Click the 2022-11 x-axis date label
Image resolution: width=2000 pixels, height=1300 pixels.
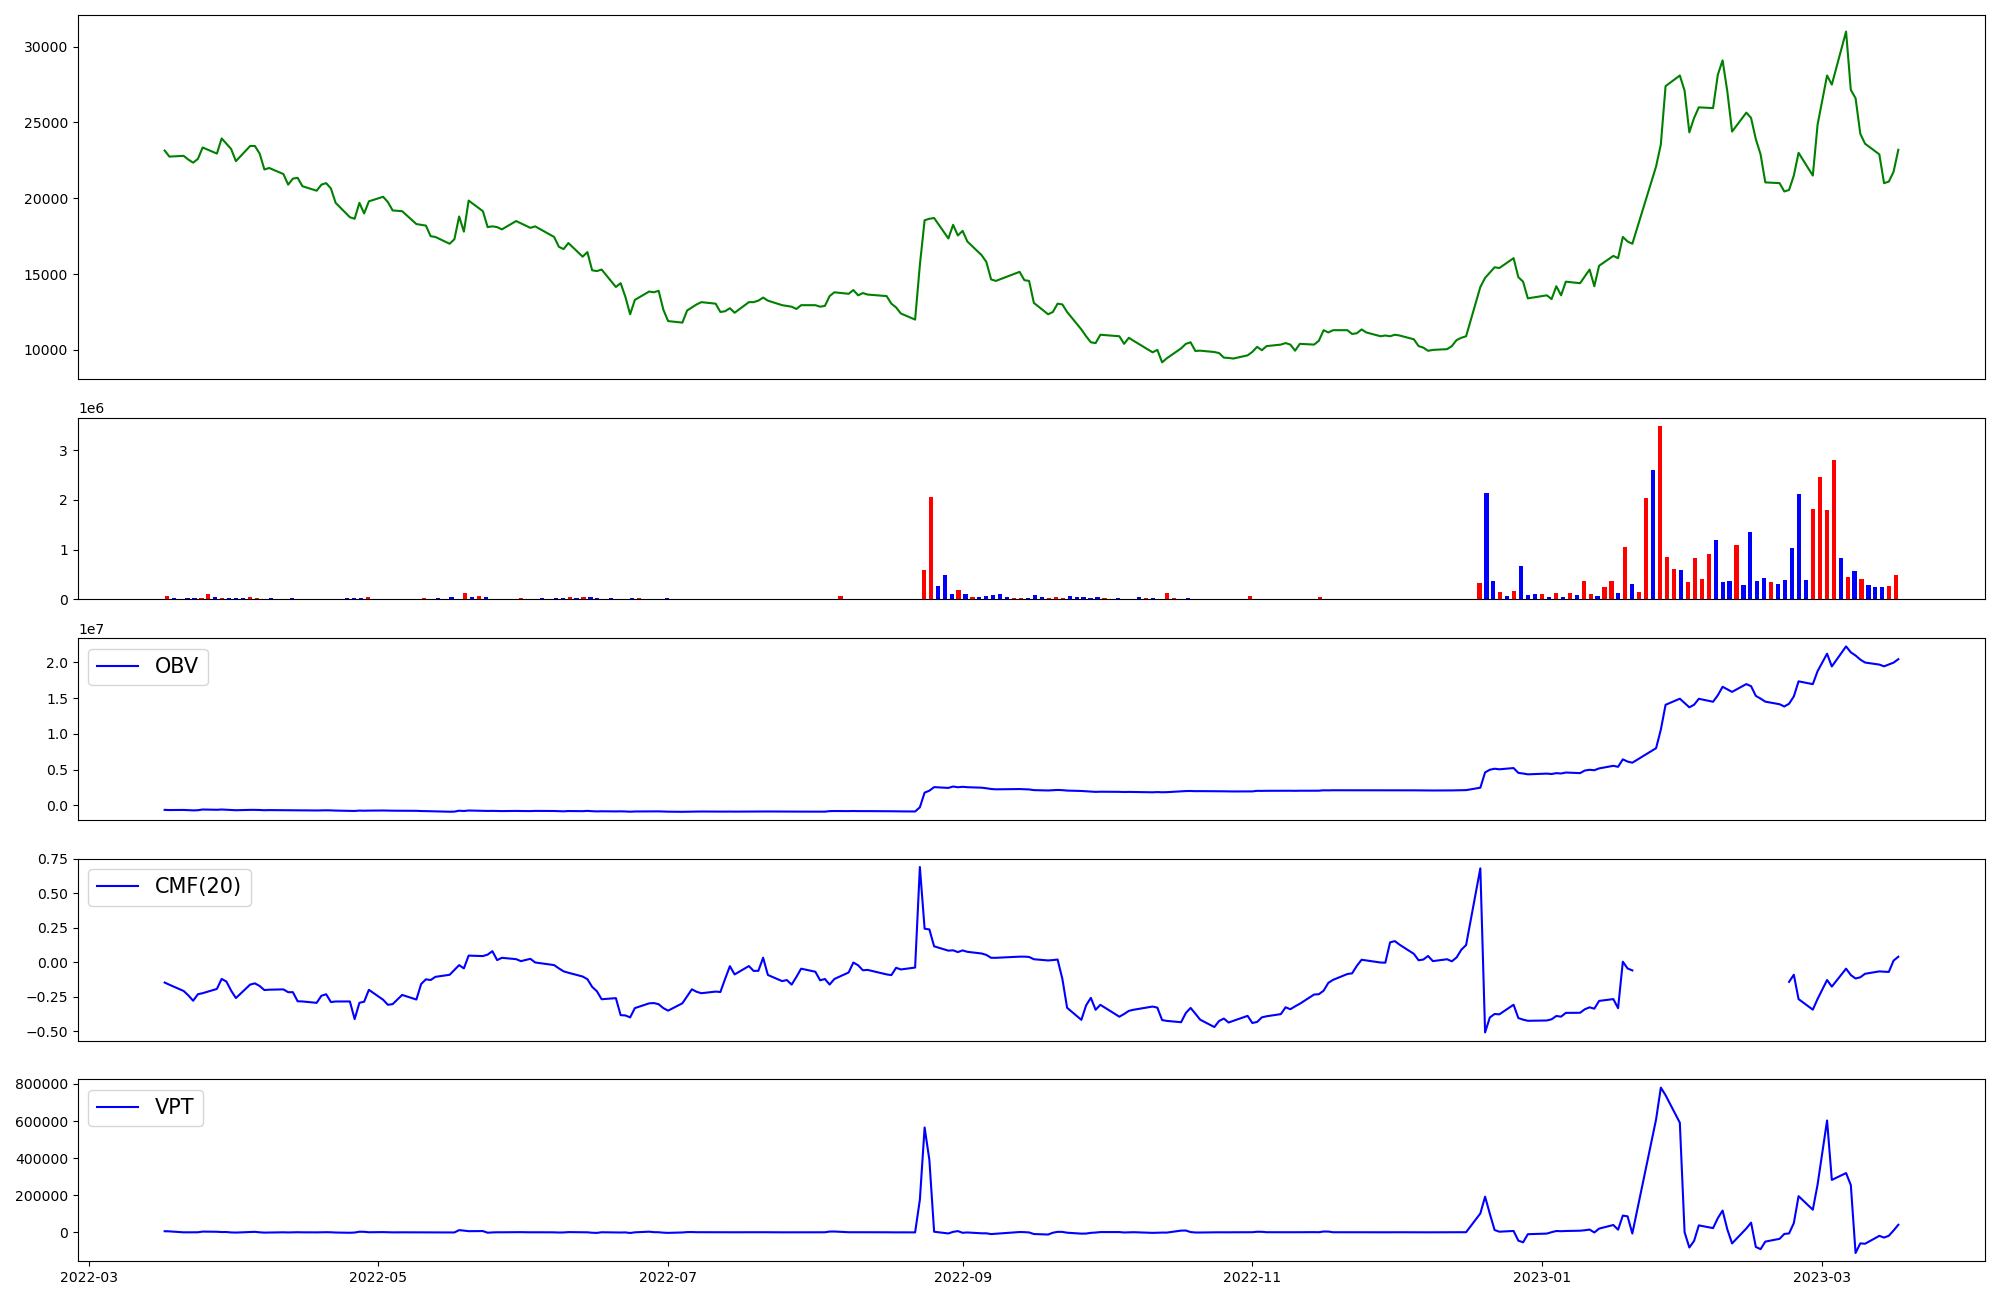coord(1251,1276)
